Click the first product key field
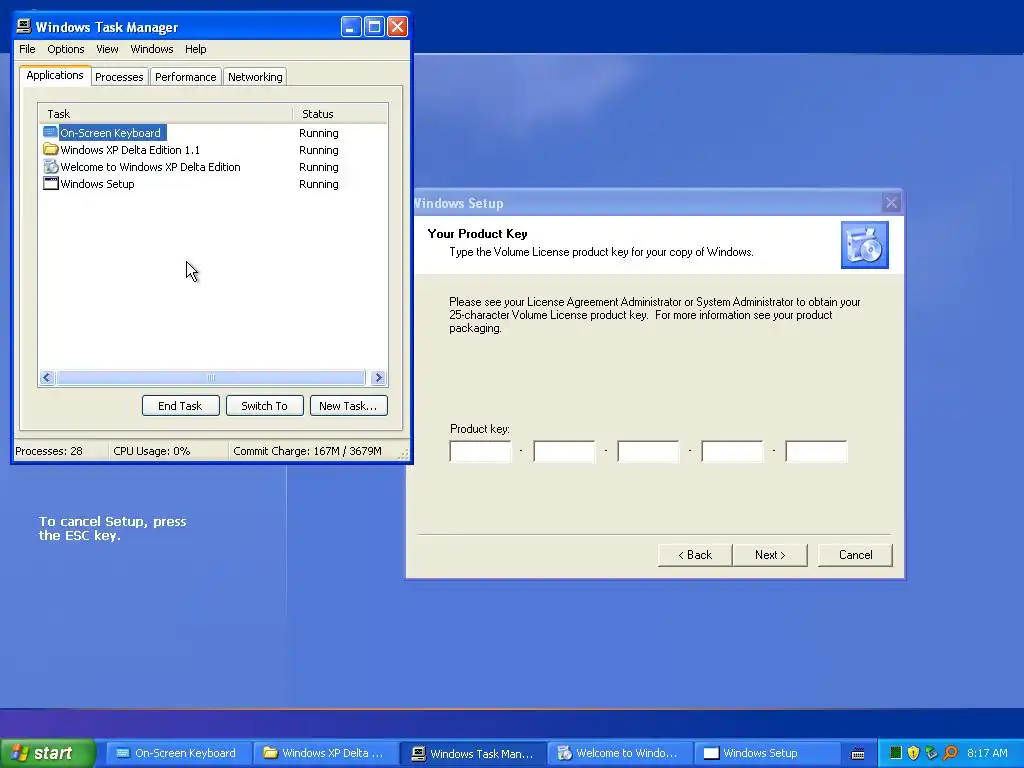Image resolution: width=1024 pixels, height=768 pixels. coord(481,451)
